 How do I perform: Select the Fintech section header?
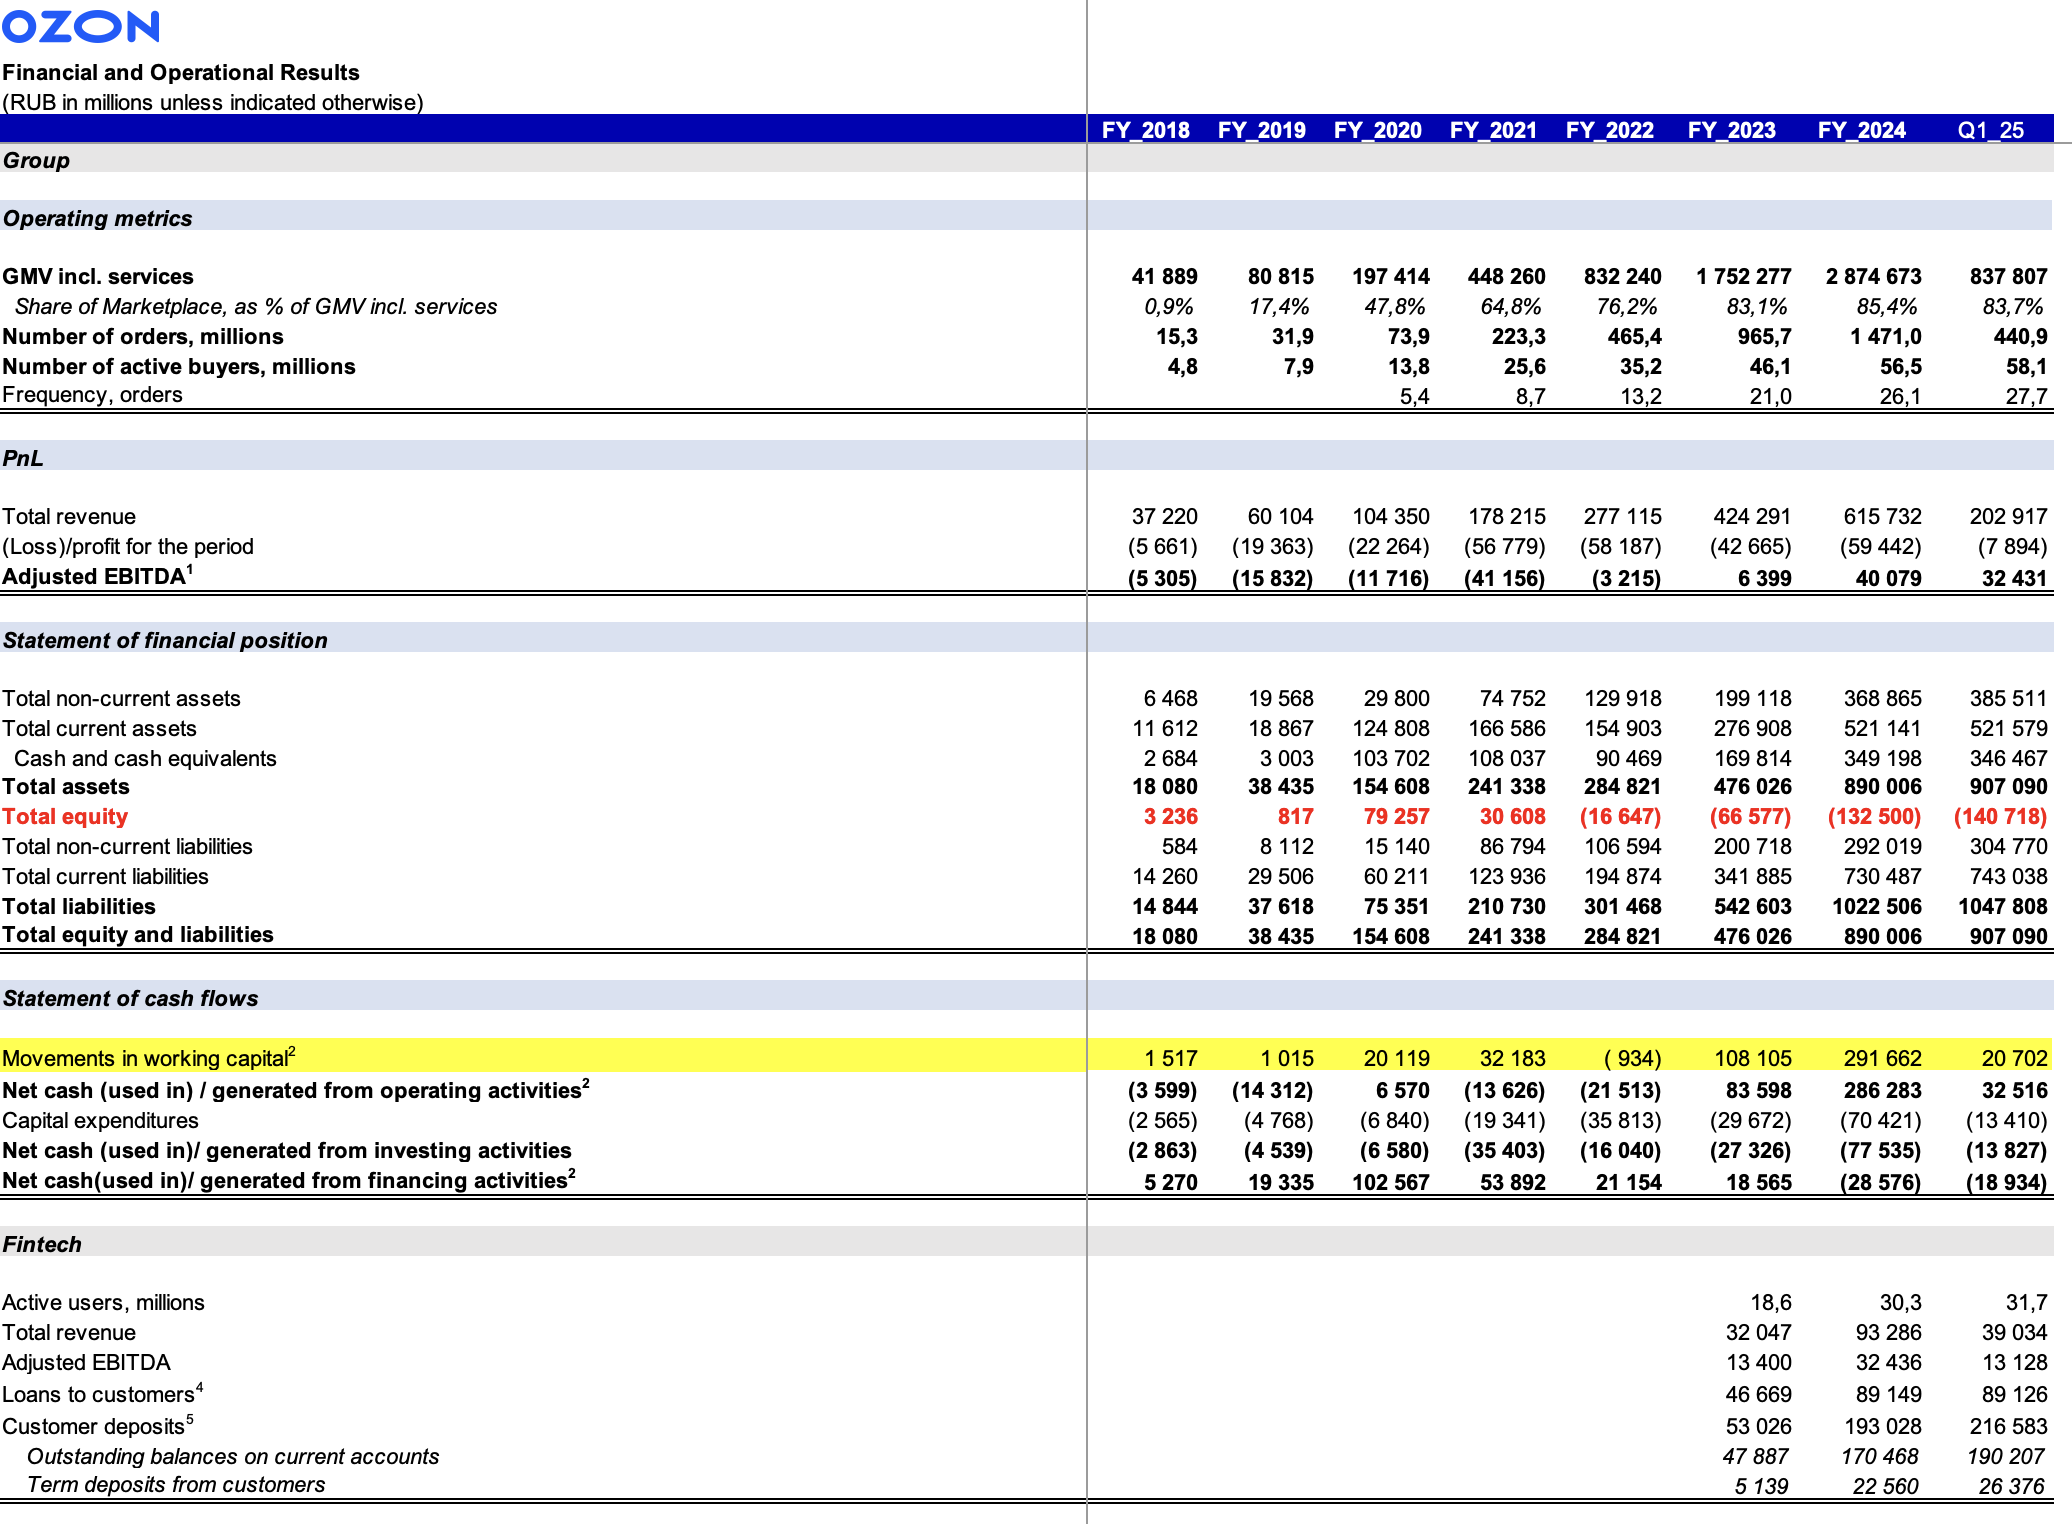pyautogui.click(x=42, y=1244)
